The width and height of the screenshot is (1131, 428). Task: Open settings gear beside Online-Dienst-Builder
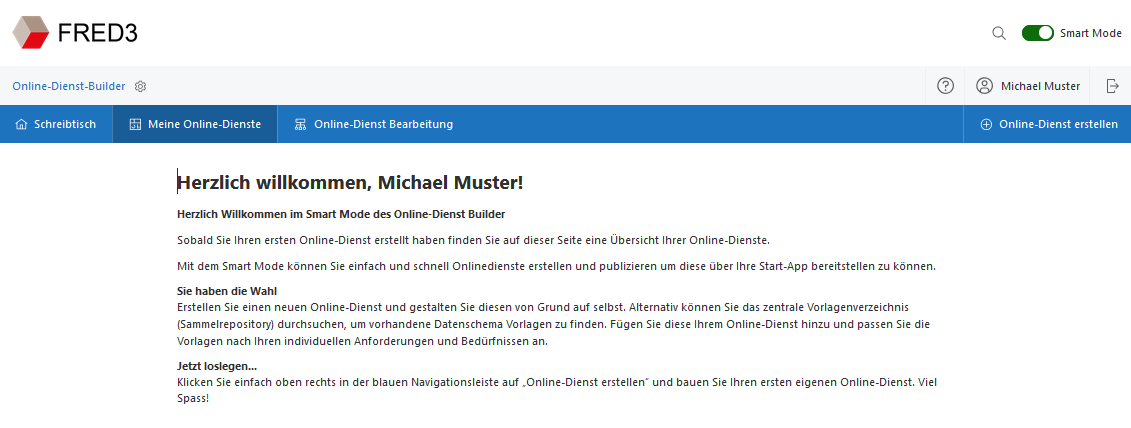[141, 86]
